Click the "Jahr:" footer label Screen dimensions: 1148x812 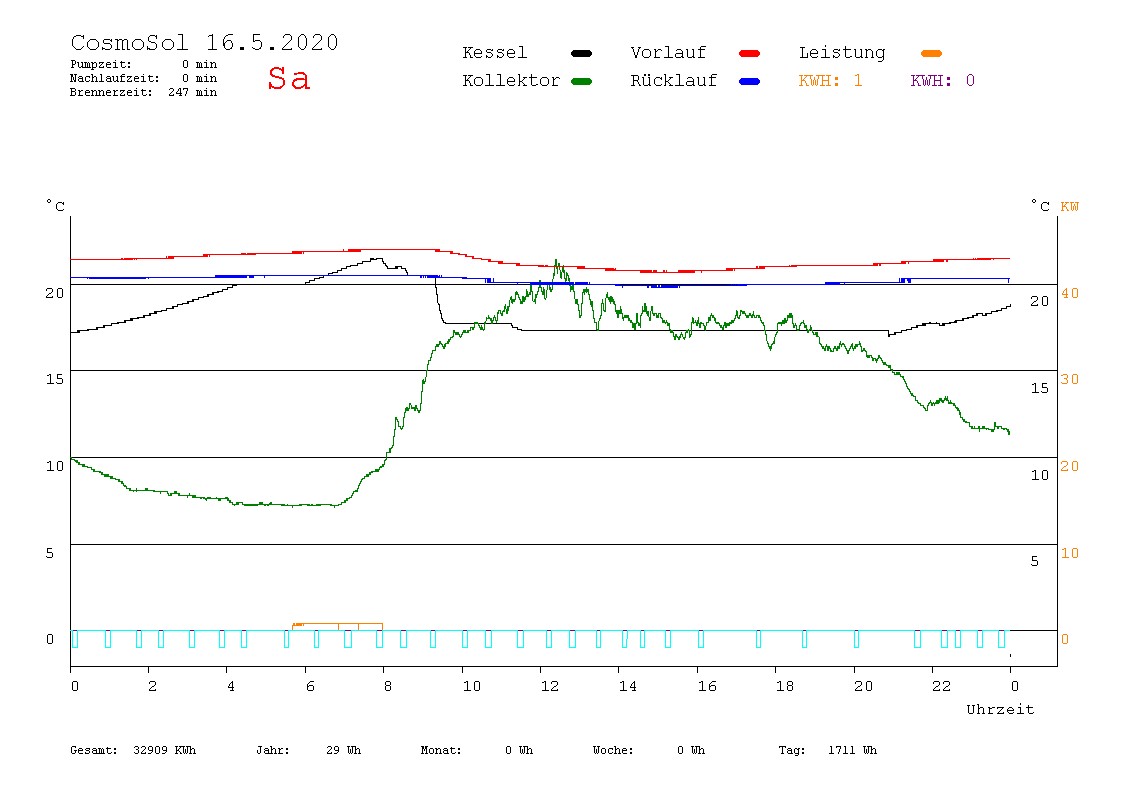point(272,750)
